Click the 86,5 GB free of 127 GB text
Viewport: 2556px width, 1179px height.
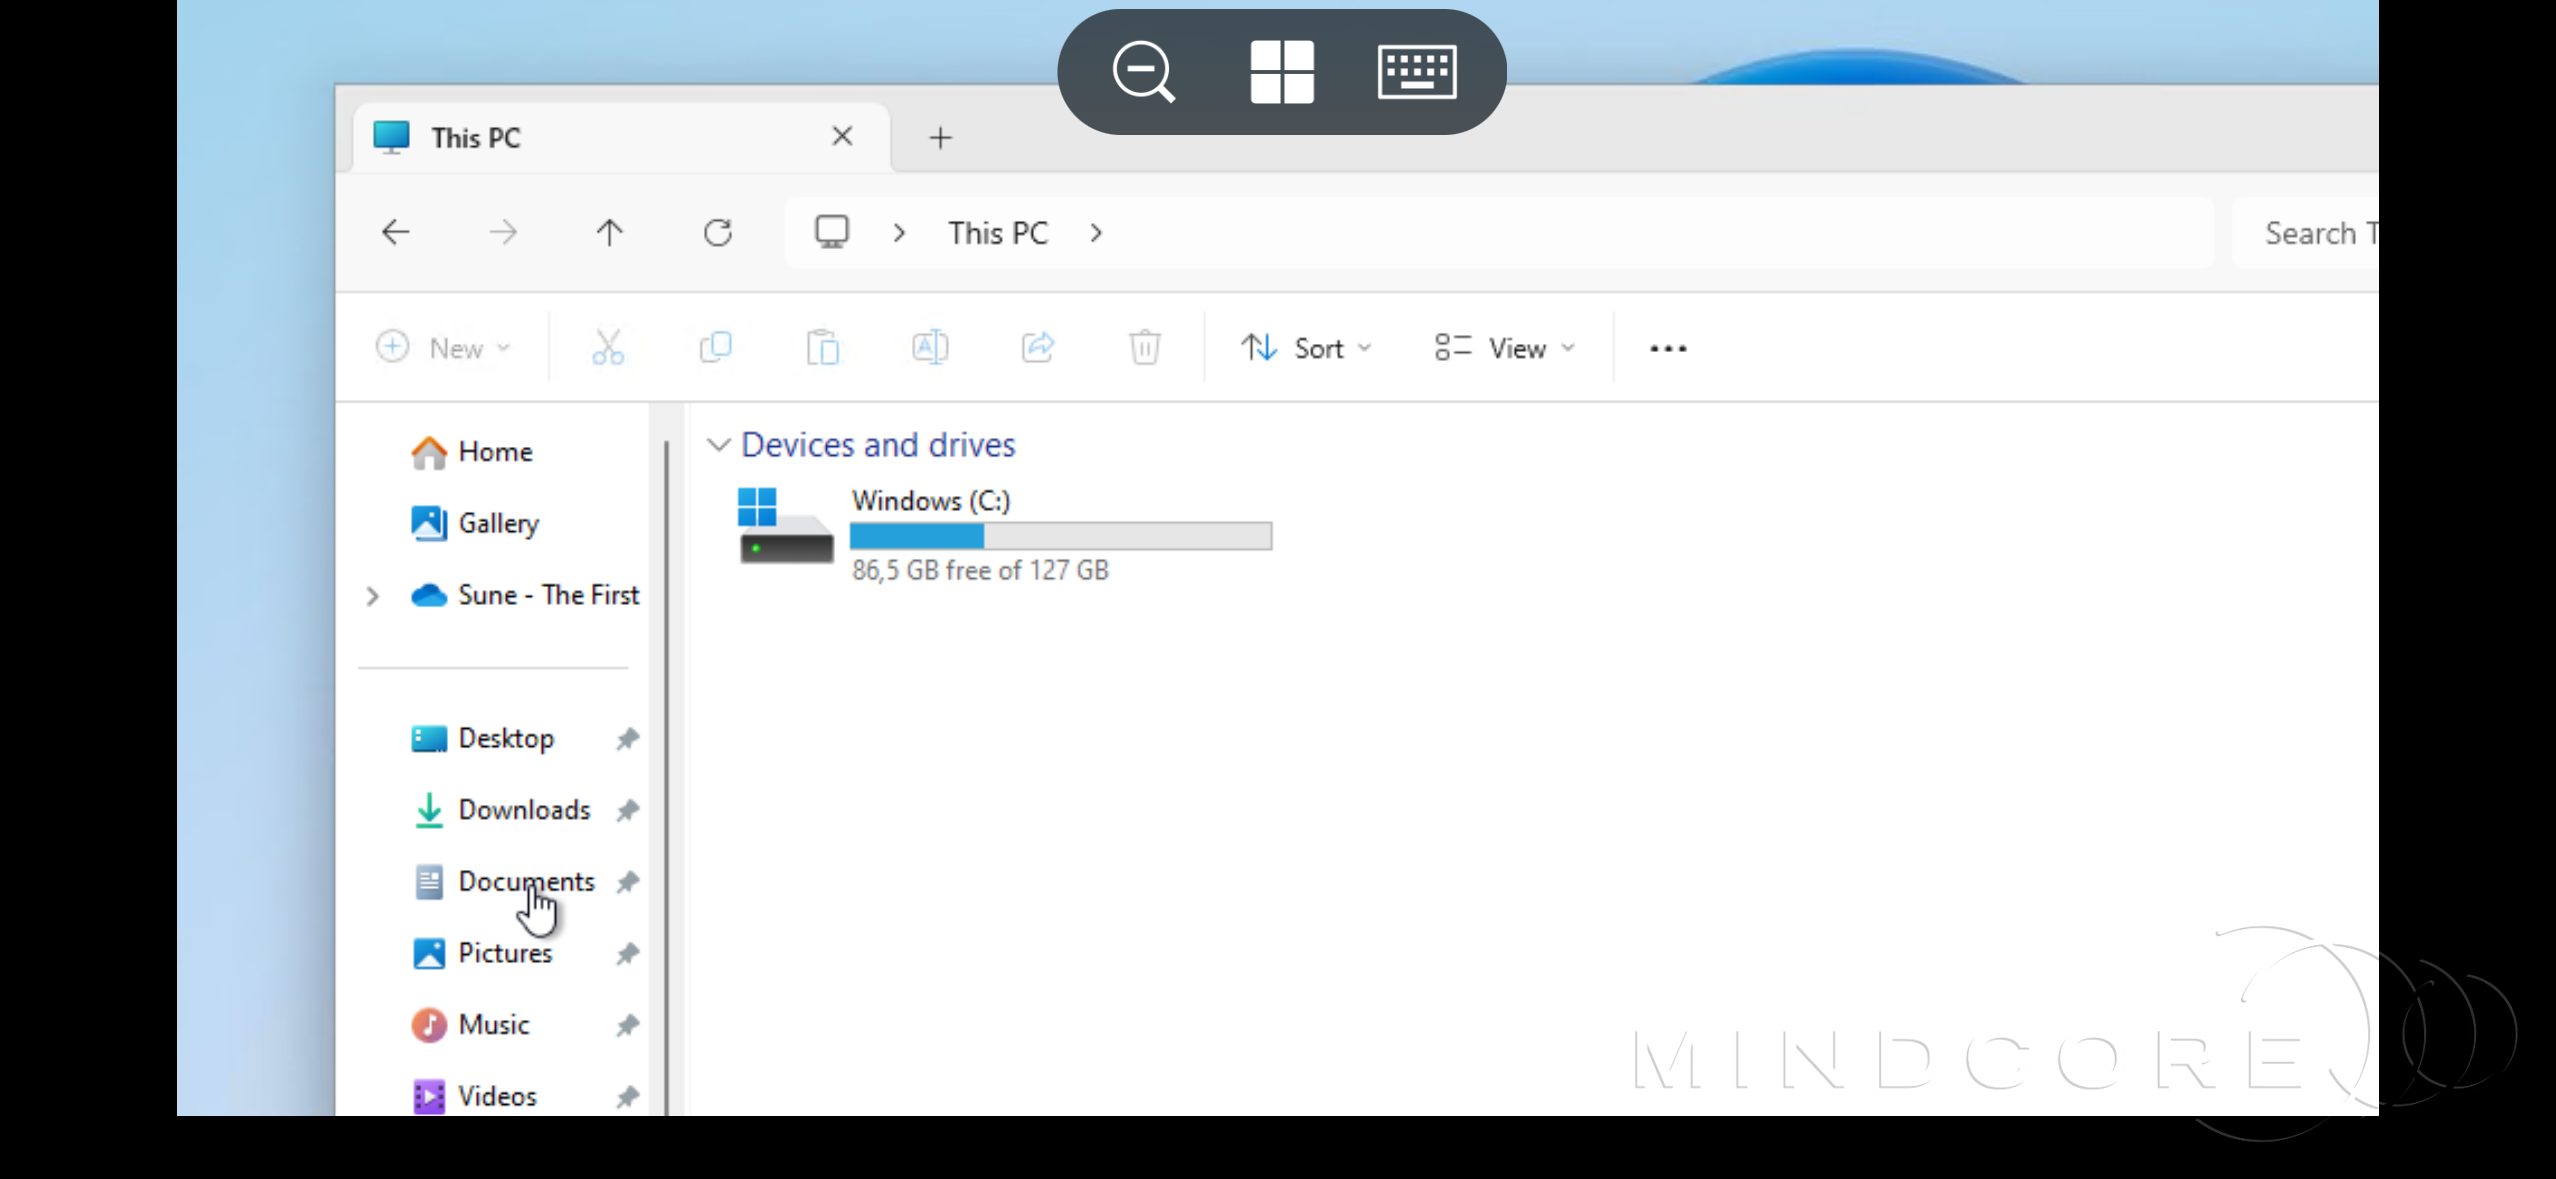click(x=980, y=570)
